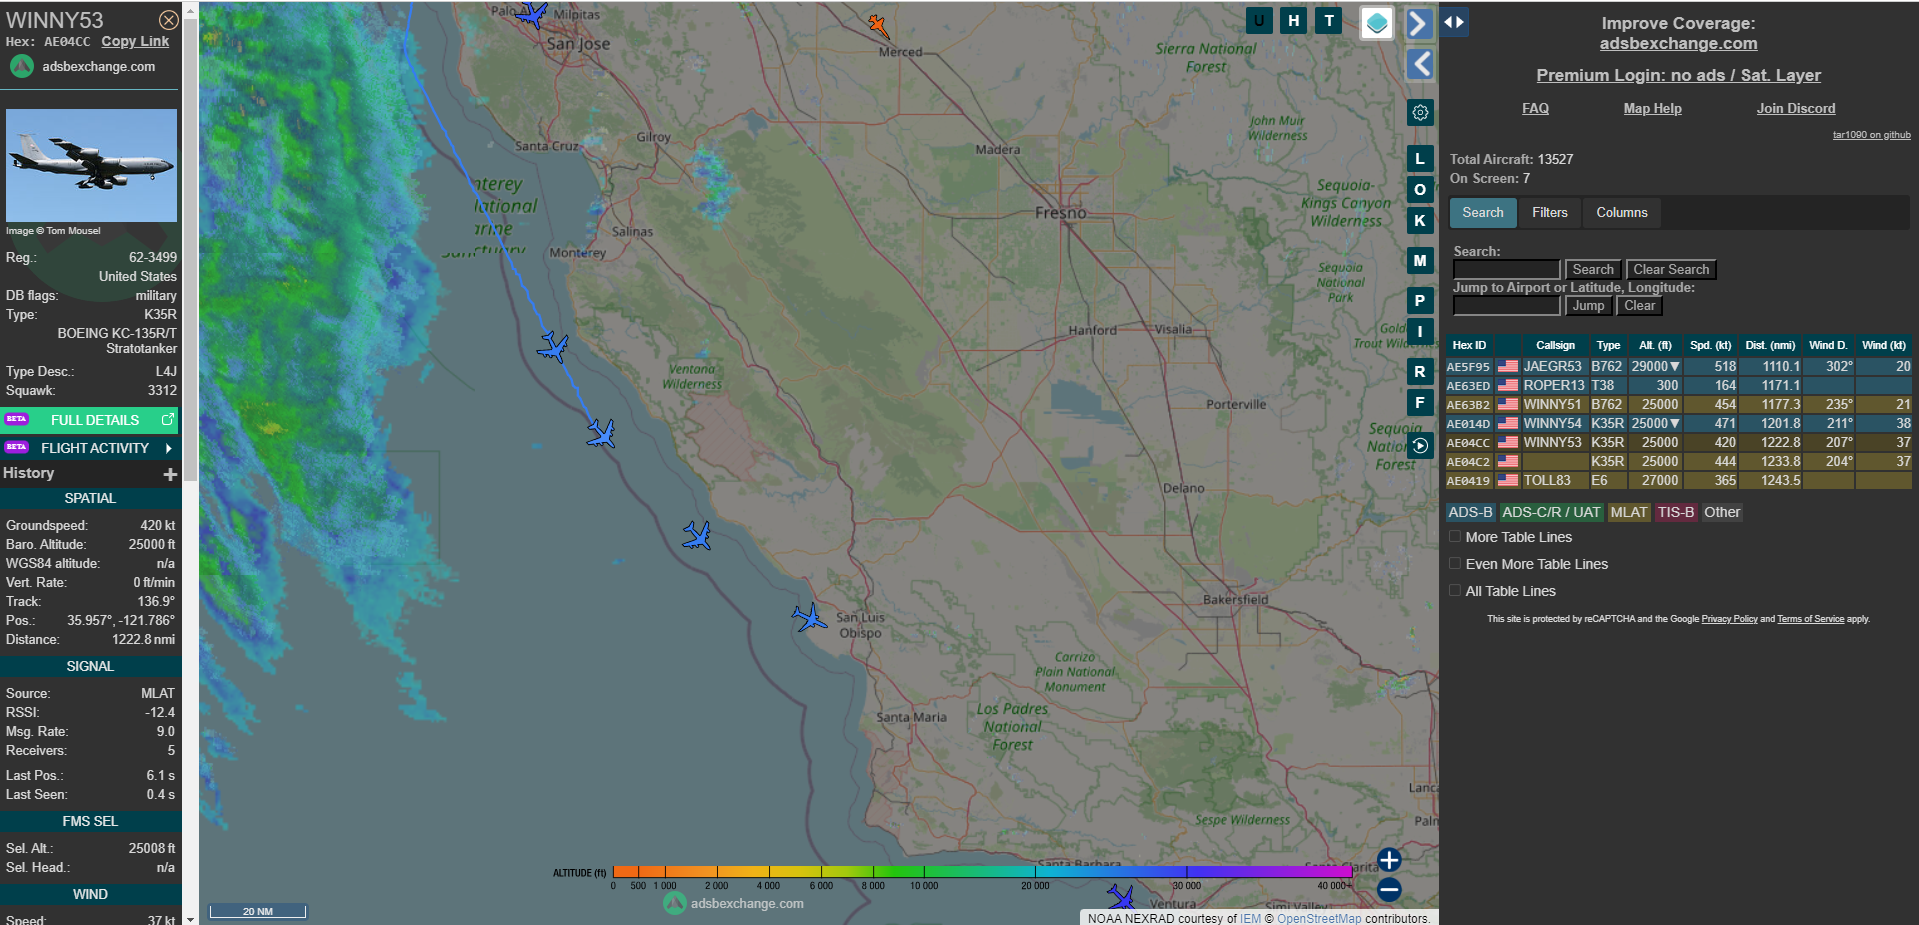Viewport: 1919px width, 925px height.
Task: Open the Map Help link
Action: [1652, 109]
